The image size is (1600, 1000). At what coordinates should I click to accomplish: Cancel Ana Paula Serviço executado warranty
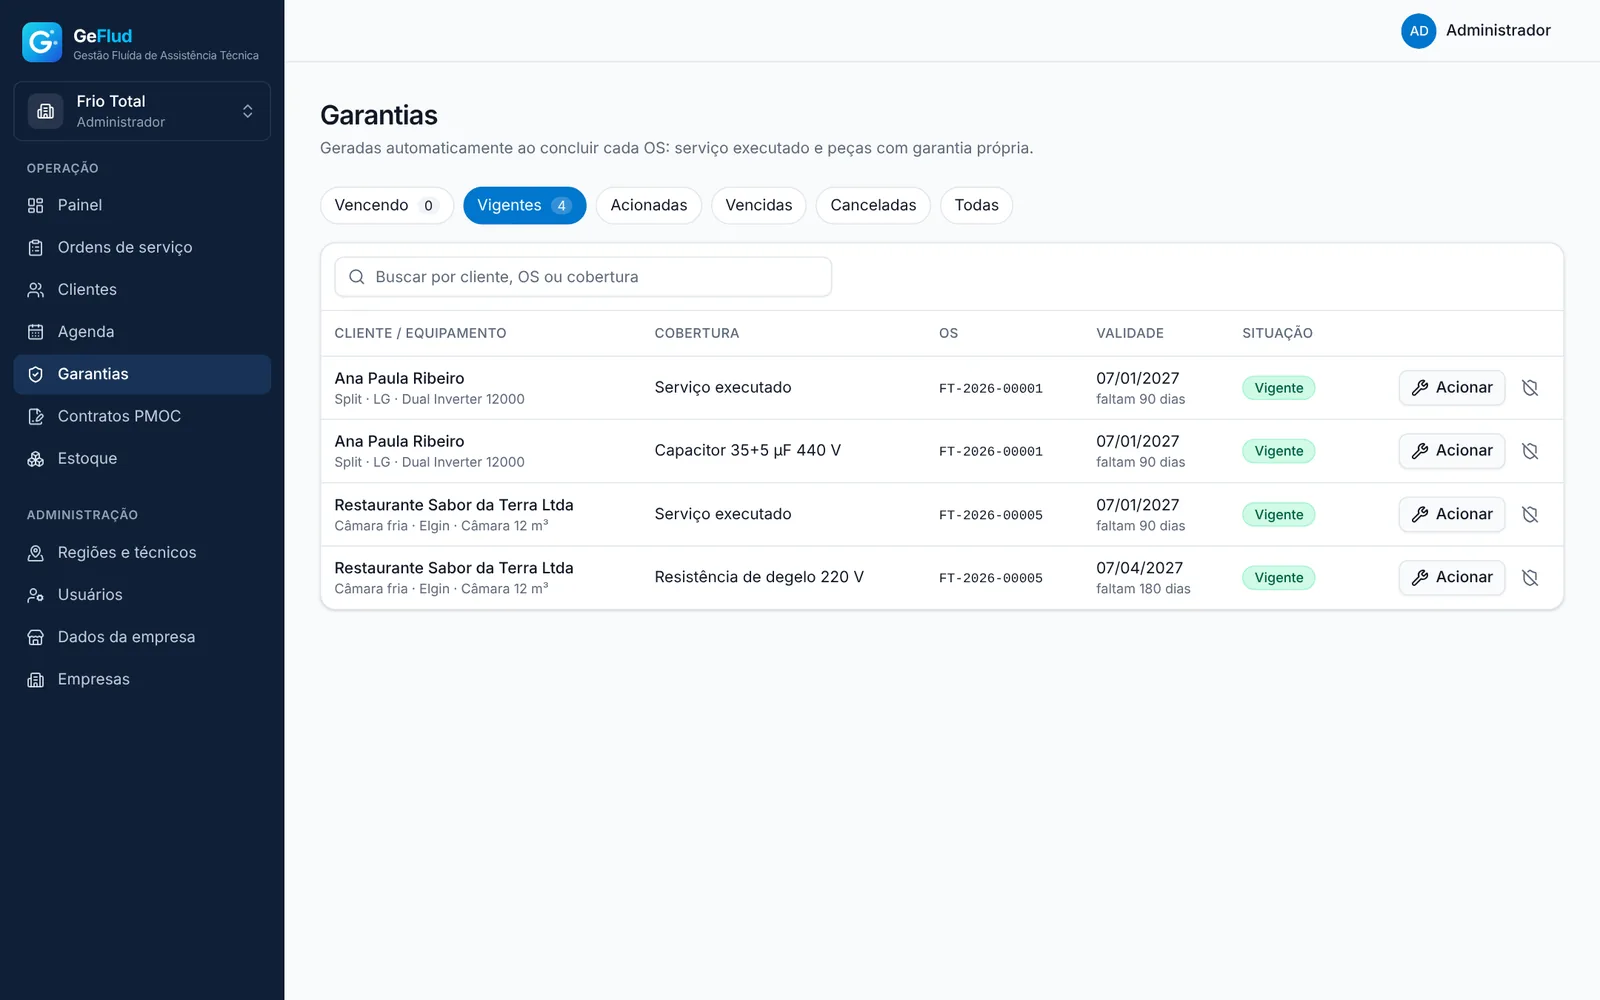tap(1530, 388)
